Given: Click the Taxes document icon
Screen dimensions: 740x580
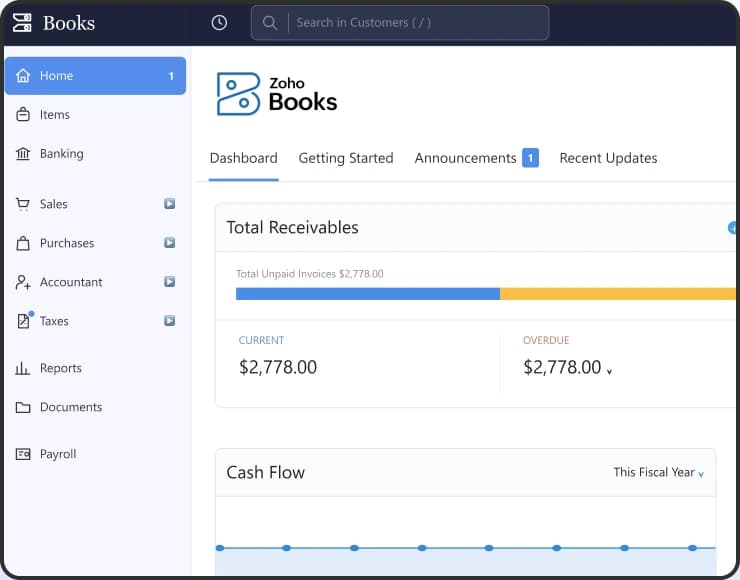Looking at the screenshot, I should pos(24,320).
